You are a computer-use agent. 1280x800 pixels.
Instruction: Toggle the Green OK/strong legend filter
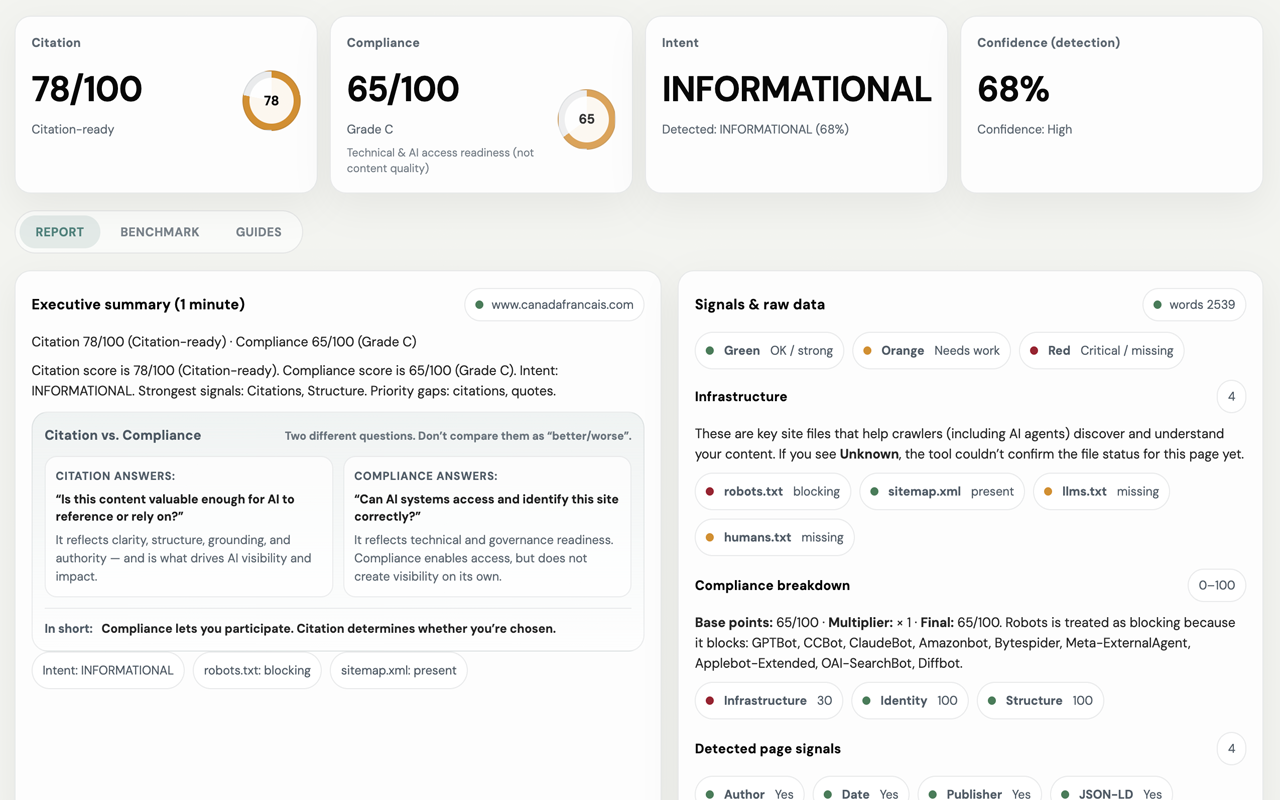click(x=768, y=350)
